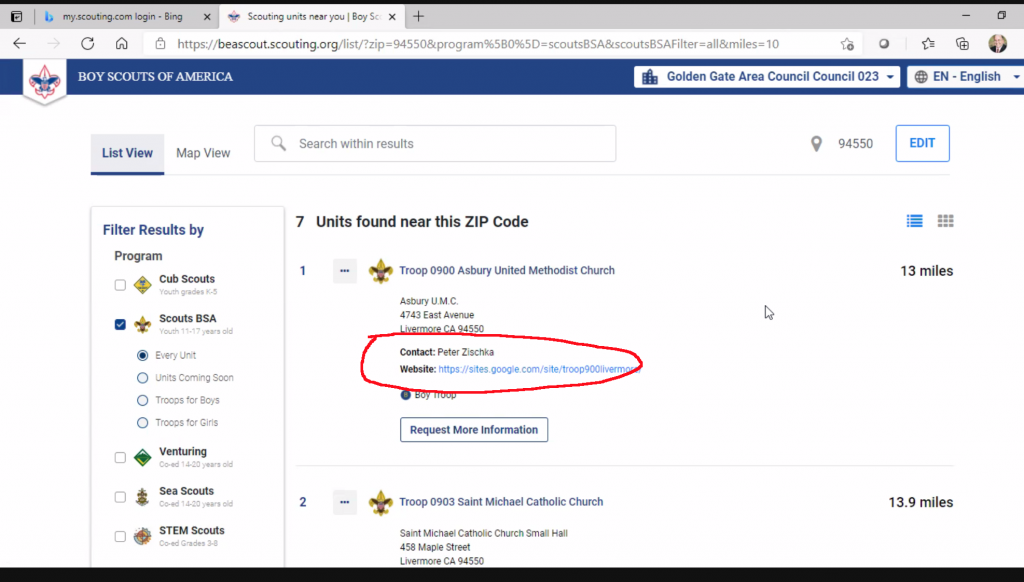Viewport: 1024px width, 582px height.
Task: Uncheck the Scouts BSA checkbox
Action: 120,324
